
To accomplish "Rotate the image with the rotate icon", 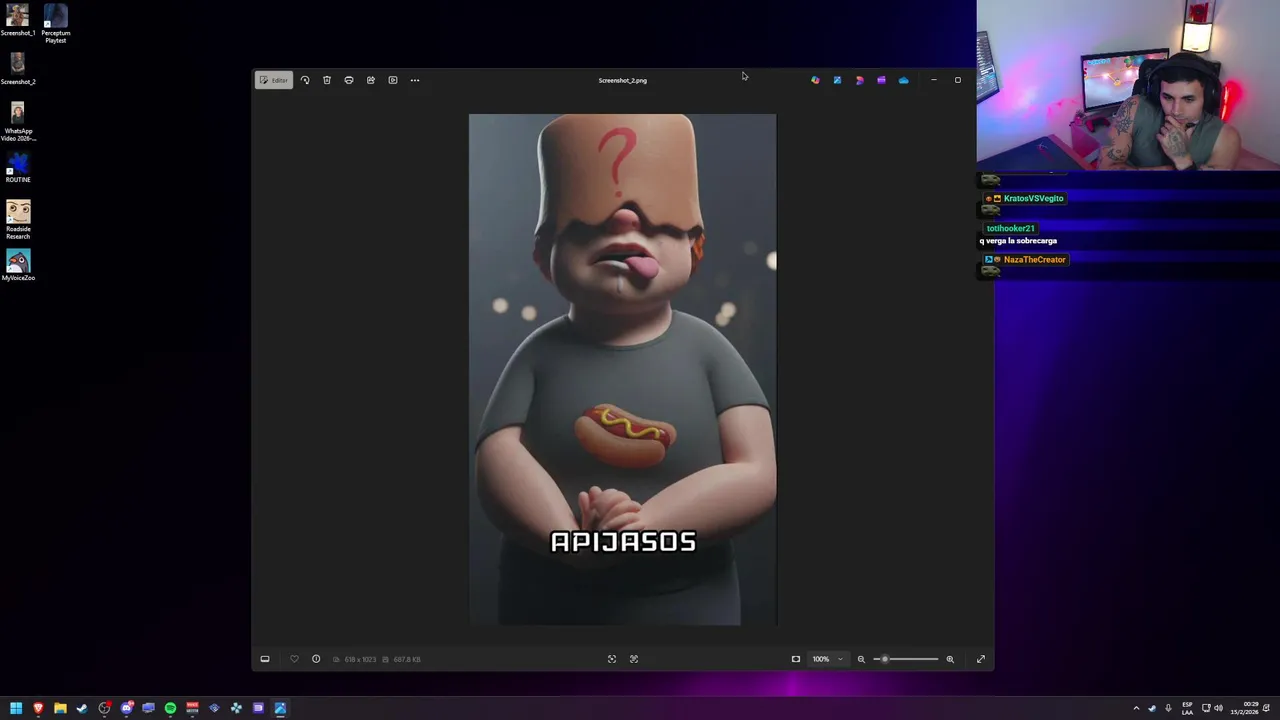I will 305,80.
